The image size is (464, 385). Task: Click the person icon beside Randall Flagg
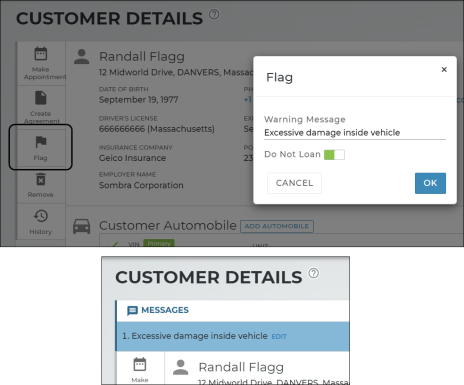point(82,57)
